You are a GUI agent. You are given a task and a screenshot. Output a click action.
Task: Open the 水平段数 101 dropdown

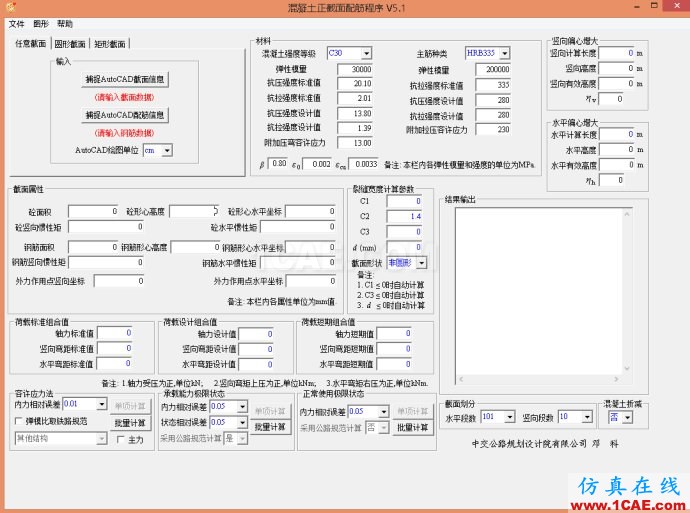510,417
